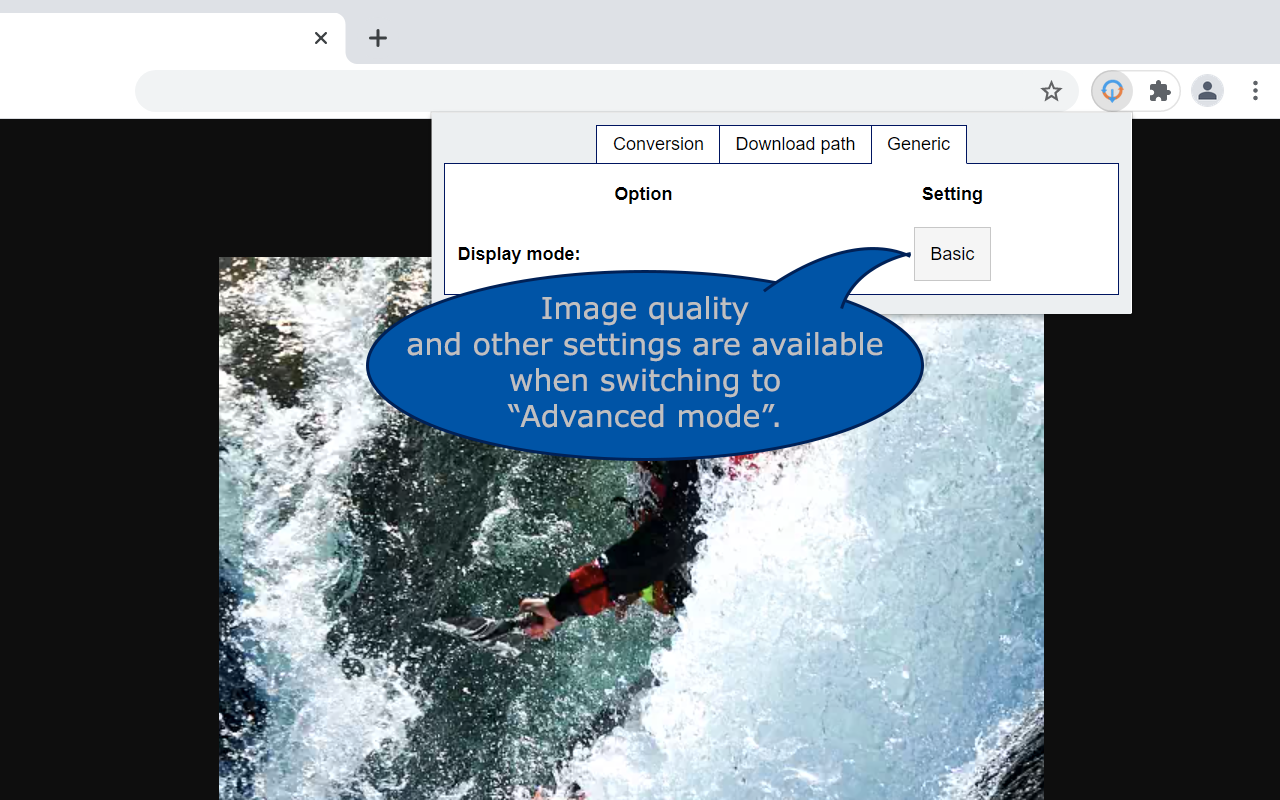Select the Generic tab
Screen dimensions: 1280x800
(x=918, y=144)
